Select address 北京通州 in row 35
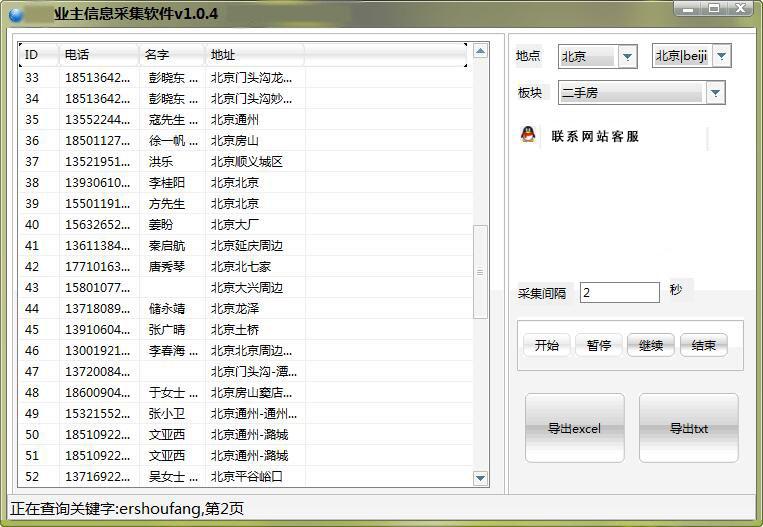The width and height of the screenshot is (763, 527). pyautogui.click(x=235, y=120)
